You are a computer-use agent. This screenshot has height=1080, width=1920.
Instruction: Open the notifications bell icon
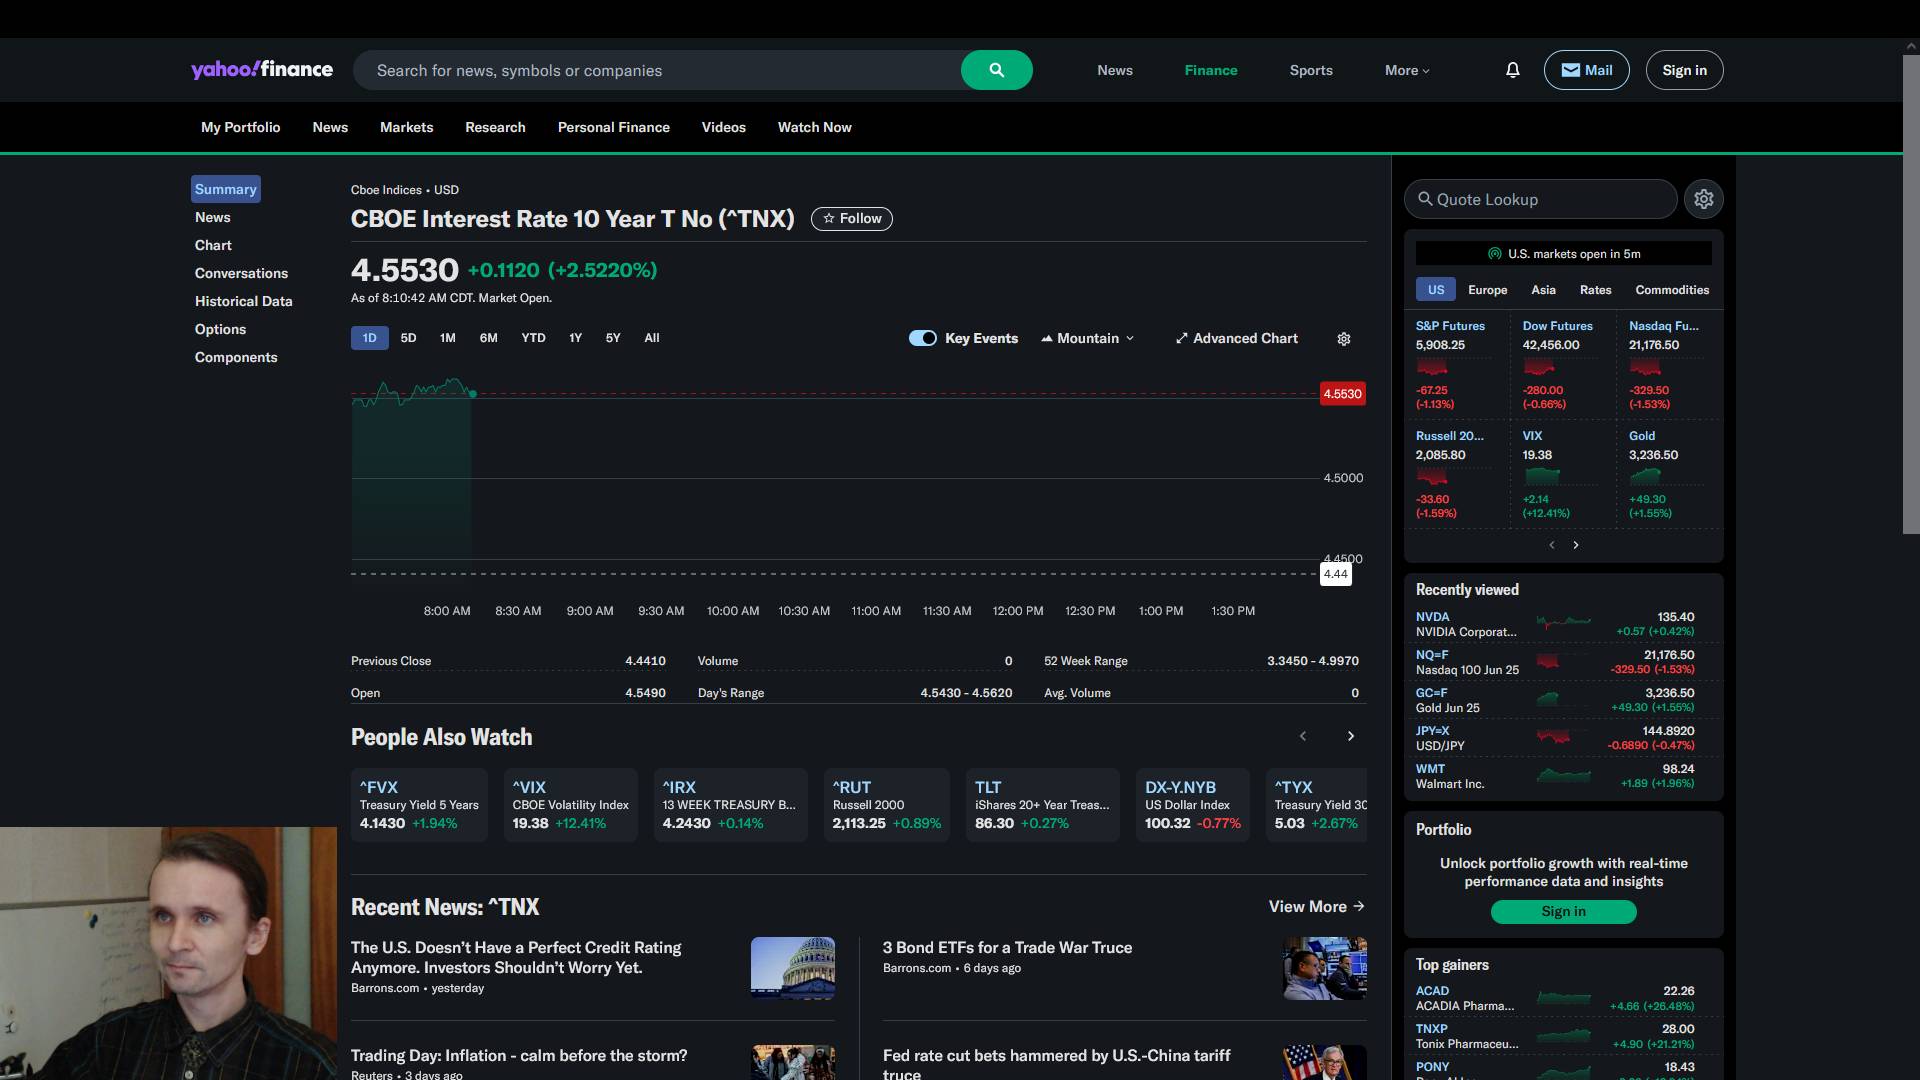pyautogui.click(x=1512, y=70)
